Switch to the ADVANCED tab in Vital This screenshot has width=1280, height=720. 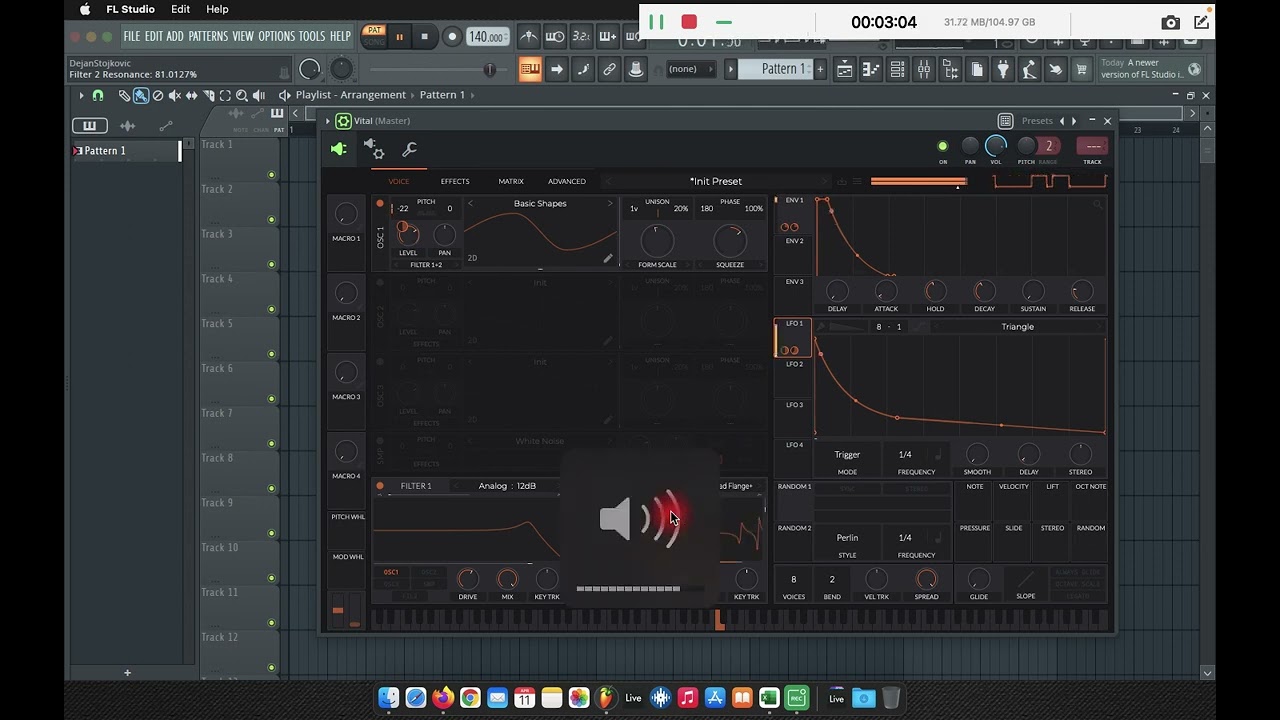point(567,181)
